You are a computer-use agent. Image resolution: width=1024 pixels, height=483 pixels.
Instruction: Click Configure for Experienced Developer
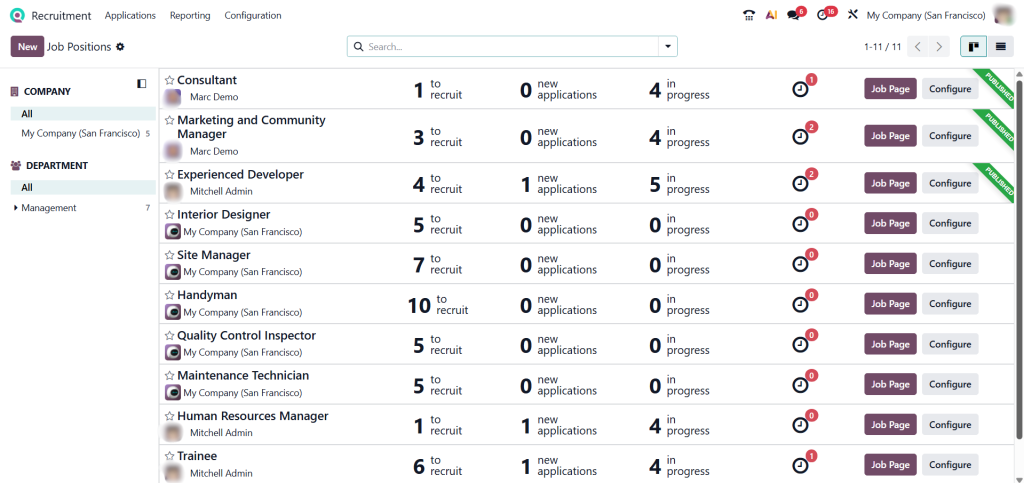coord(950,183)
